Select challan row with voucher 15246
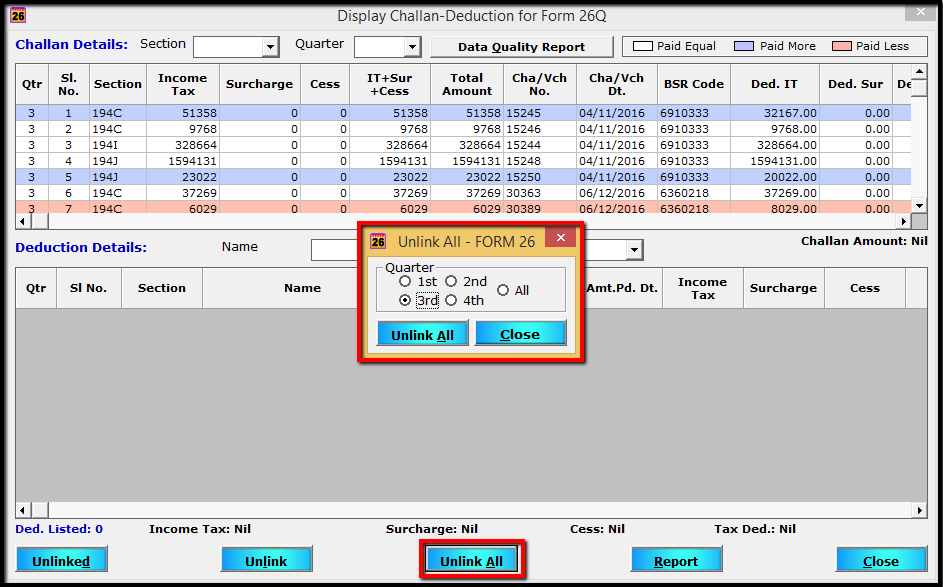 pos(463,129)
